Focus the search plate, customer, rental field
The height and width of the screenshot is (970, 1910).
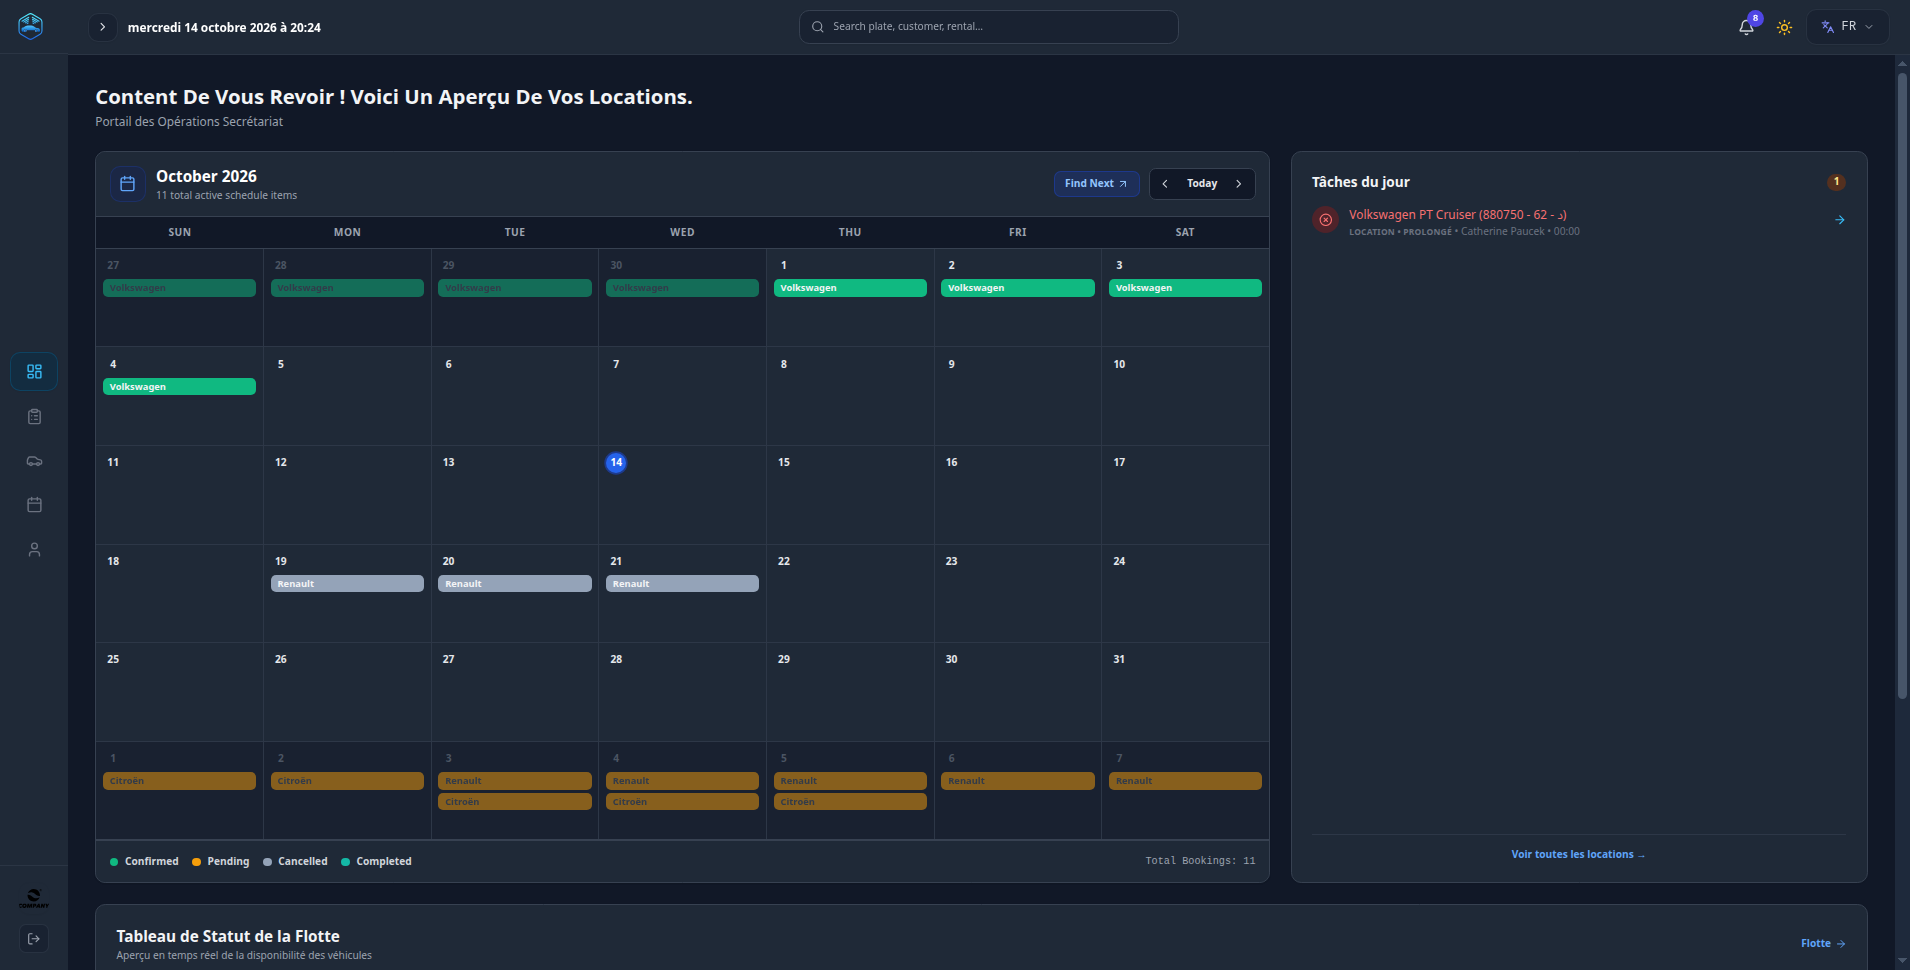(x=988, y=27)
